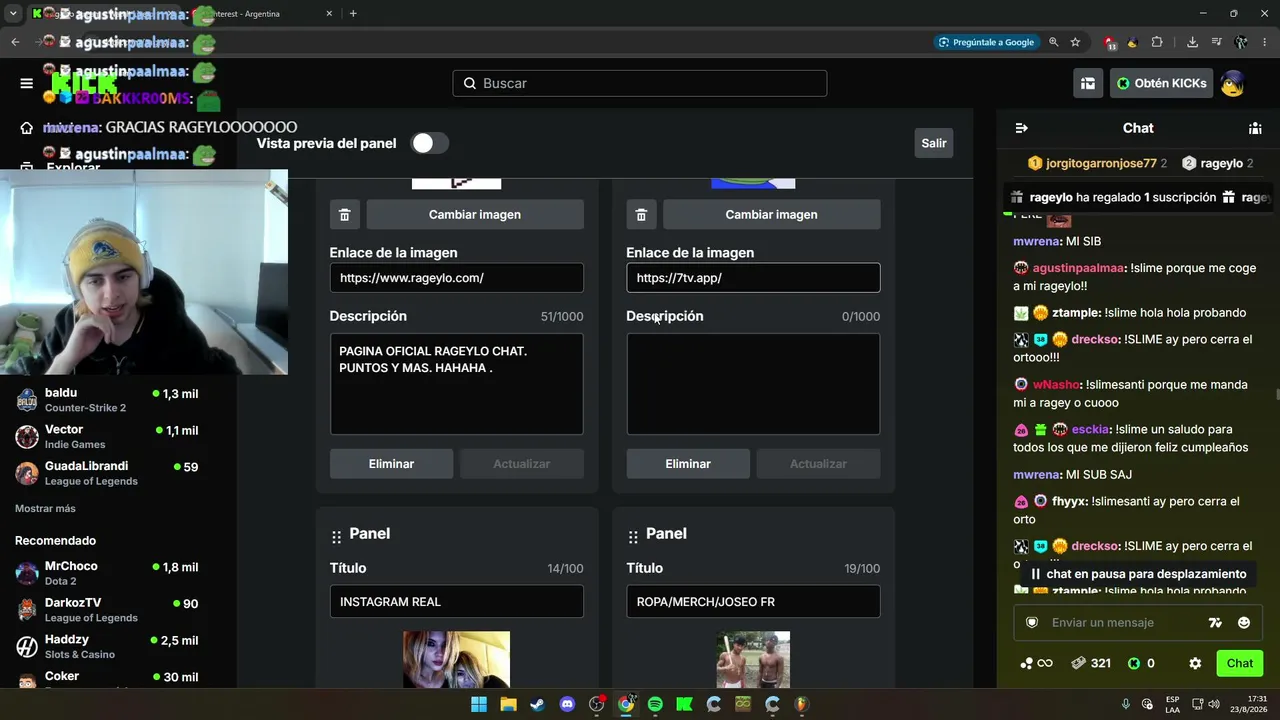
Task: Edit the PAGINA OFICIAL RAGEYLO CHAT description
Action: 457,384
